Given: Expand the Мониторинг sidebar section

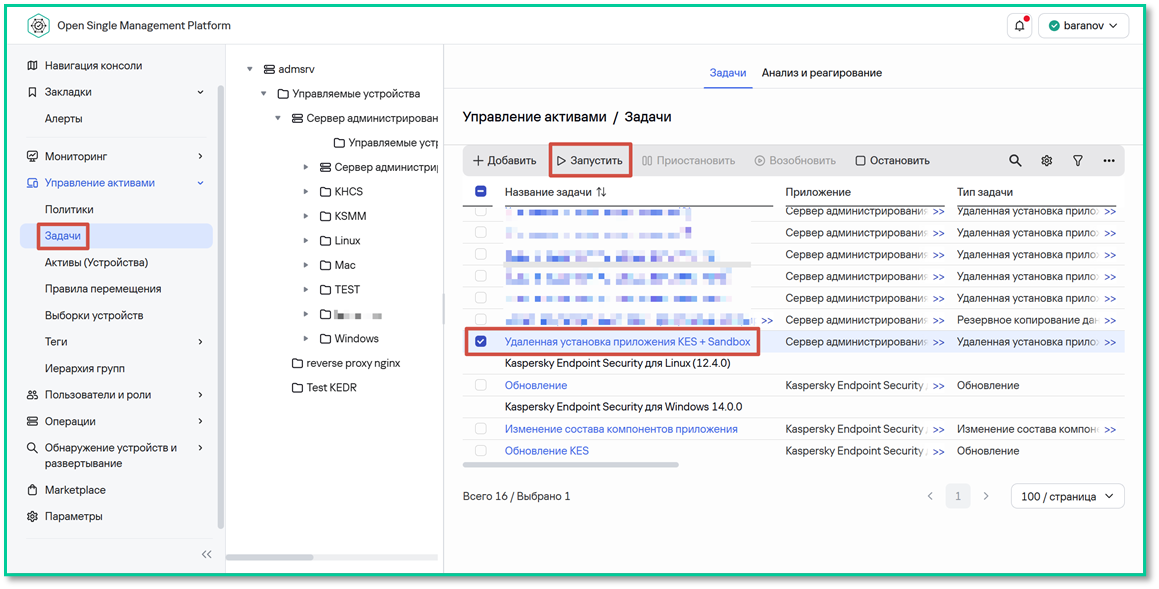Looking at the screenshot, I should click(200, 157).
